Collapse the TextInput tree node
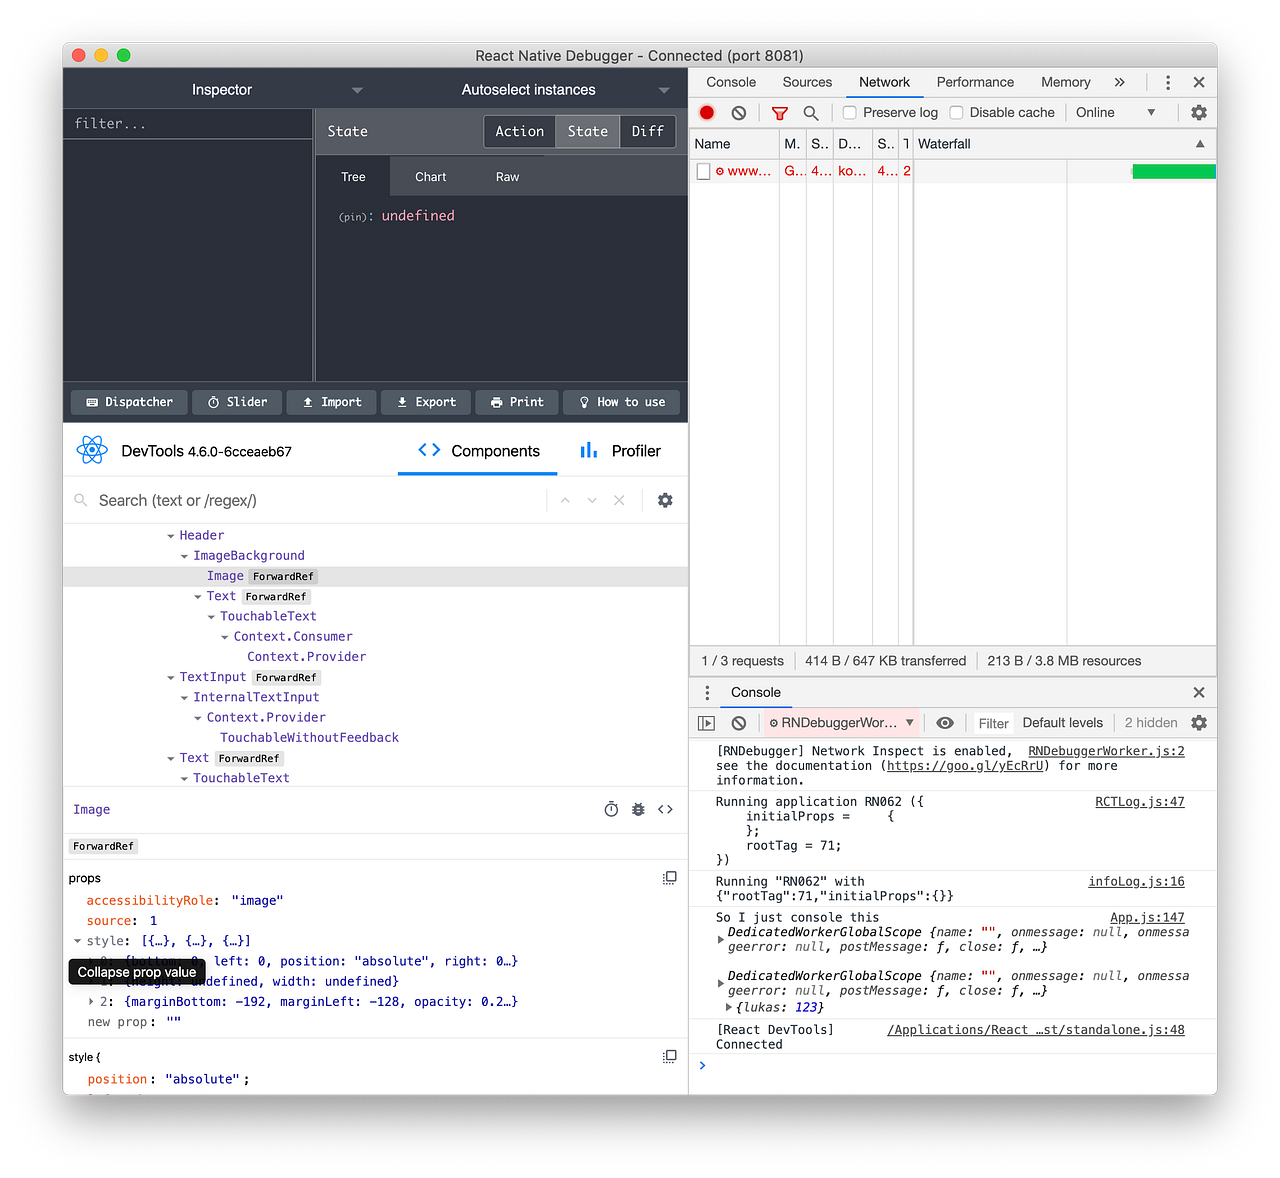This screenshot has height=1178, width=1280. click(x=171, y=678)
